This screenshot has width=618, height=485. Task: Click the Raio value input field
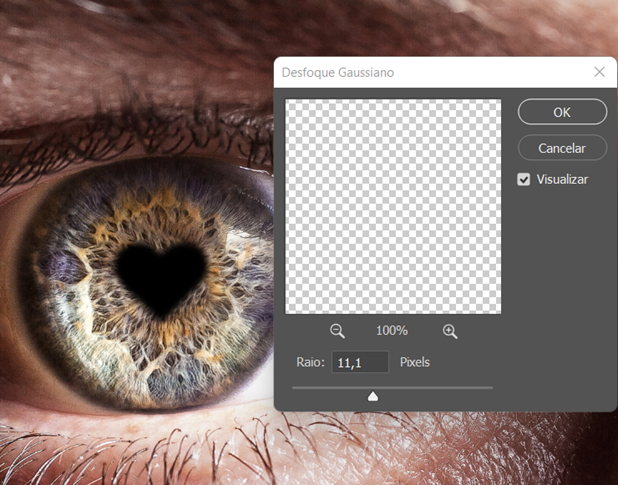point(360,362)
